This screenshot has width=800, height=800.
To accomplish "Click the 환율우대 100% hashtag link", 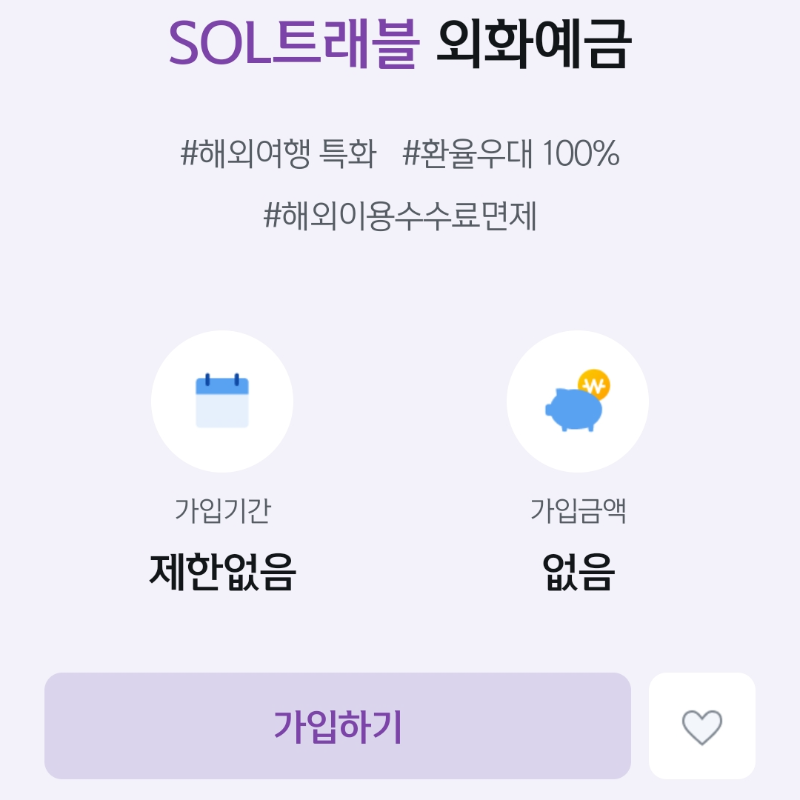I will (510, 155).
